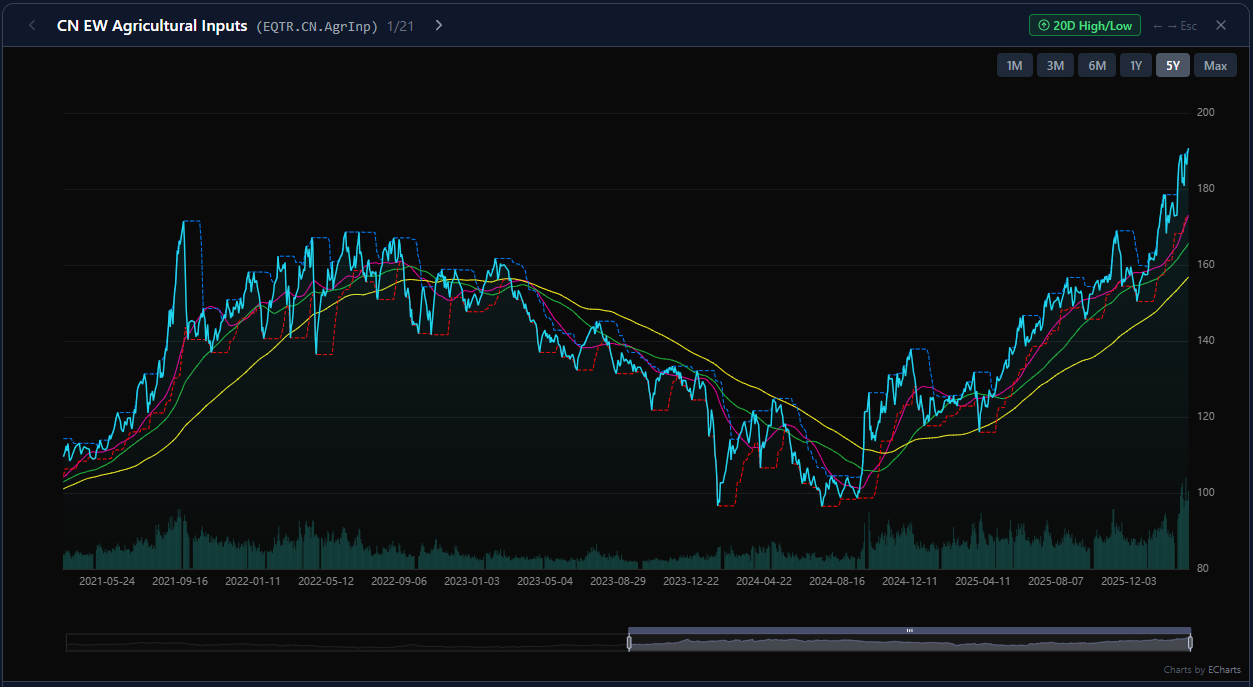
Task: Toggle the 20D High/Low indicator
Action: coord(1084,25)
